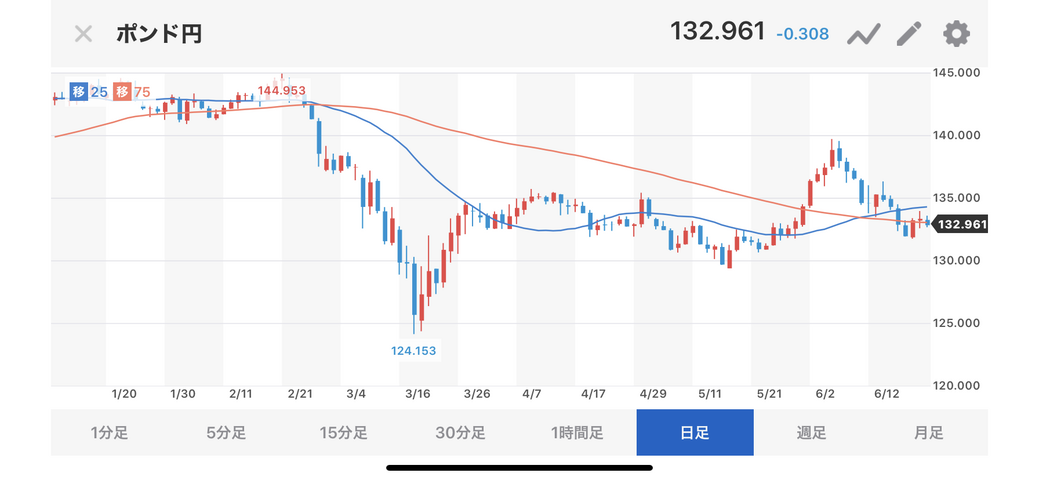Open the chart type line icon
1039x480 pixels.
click(x=863, y=34)
